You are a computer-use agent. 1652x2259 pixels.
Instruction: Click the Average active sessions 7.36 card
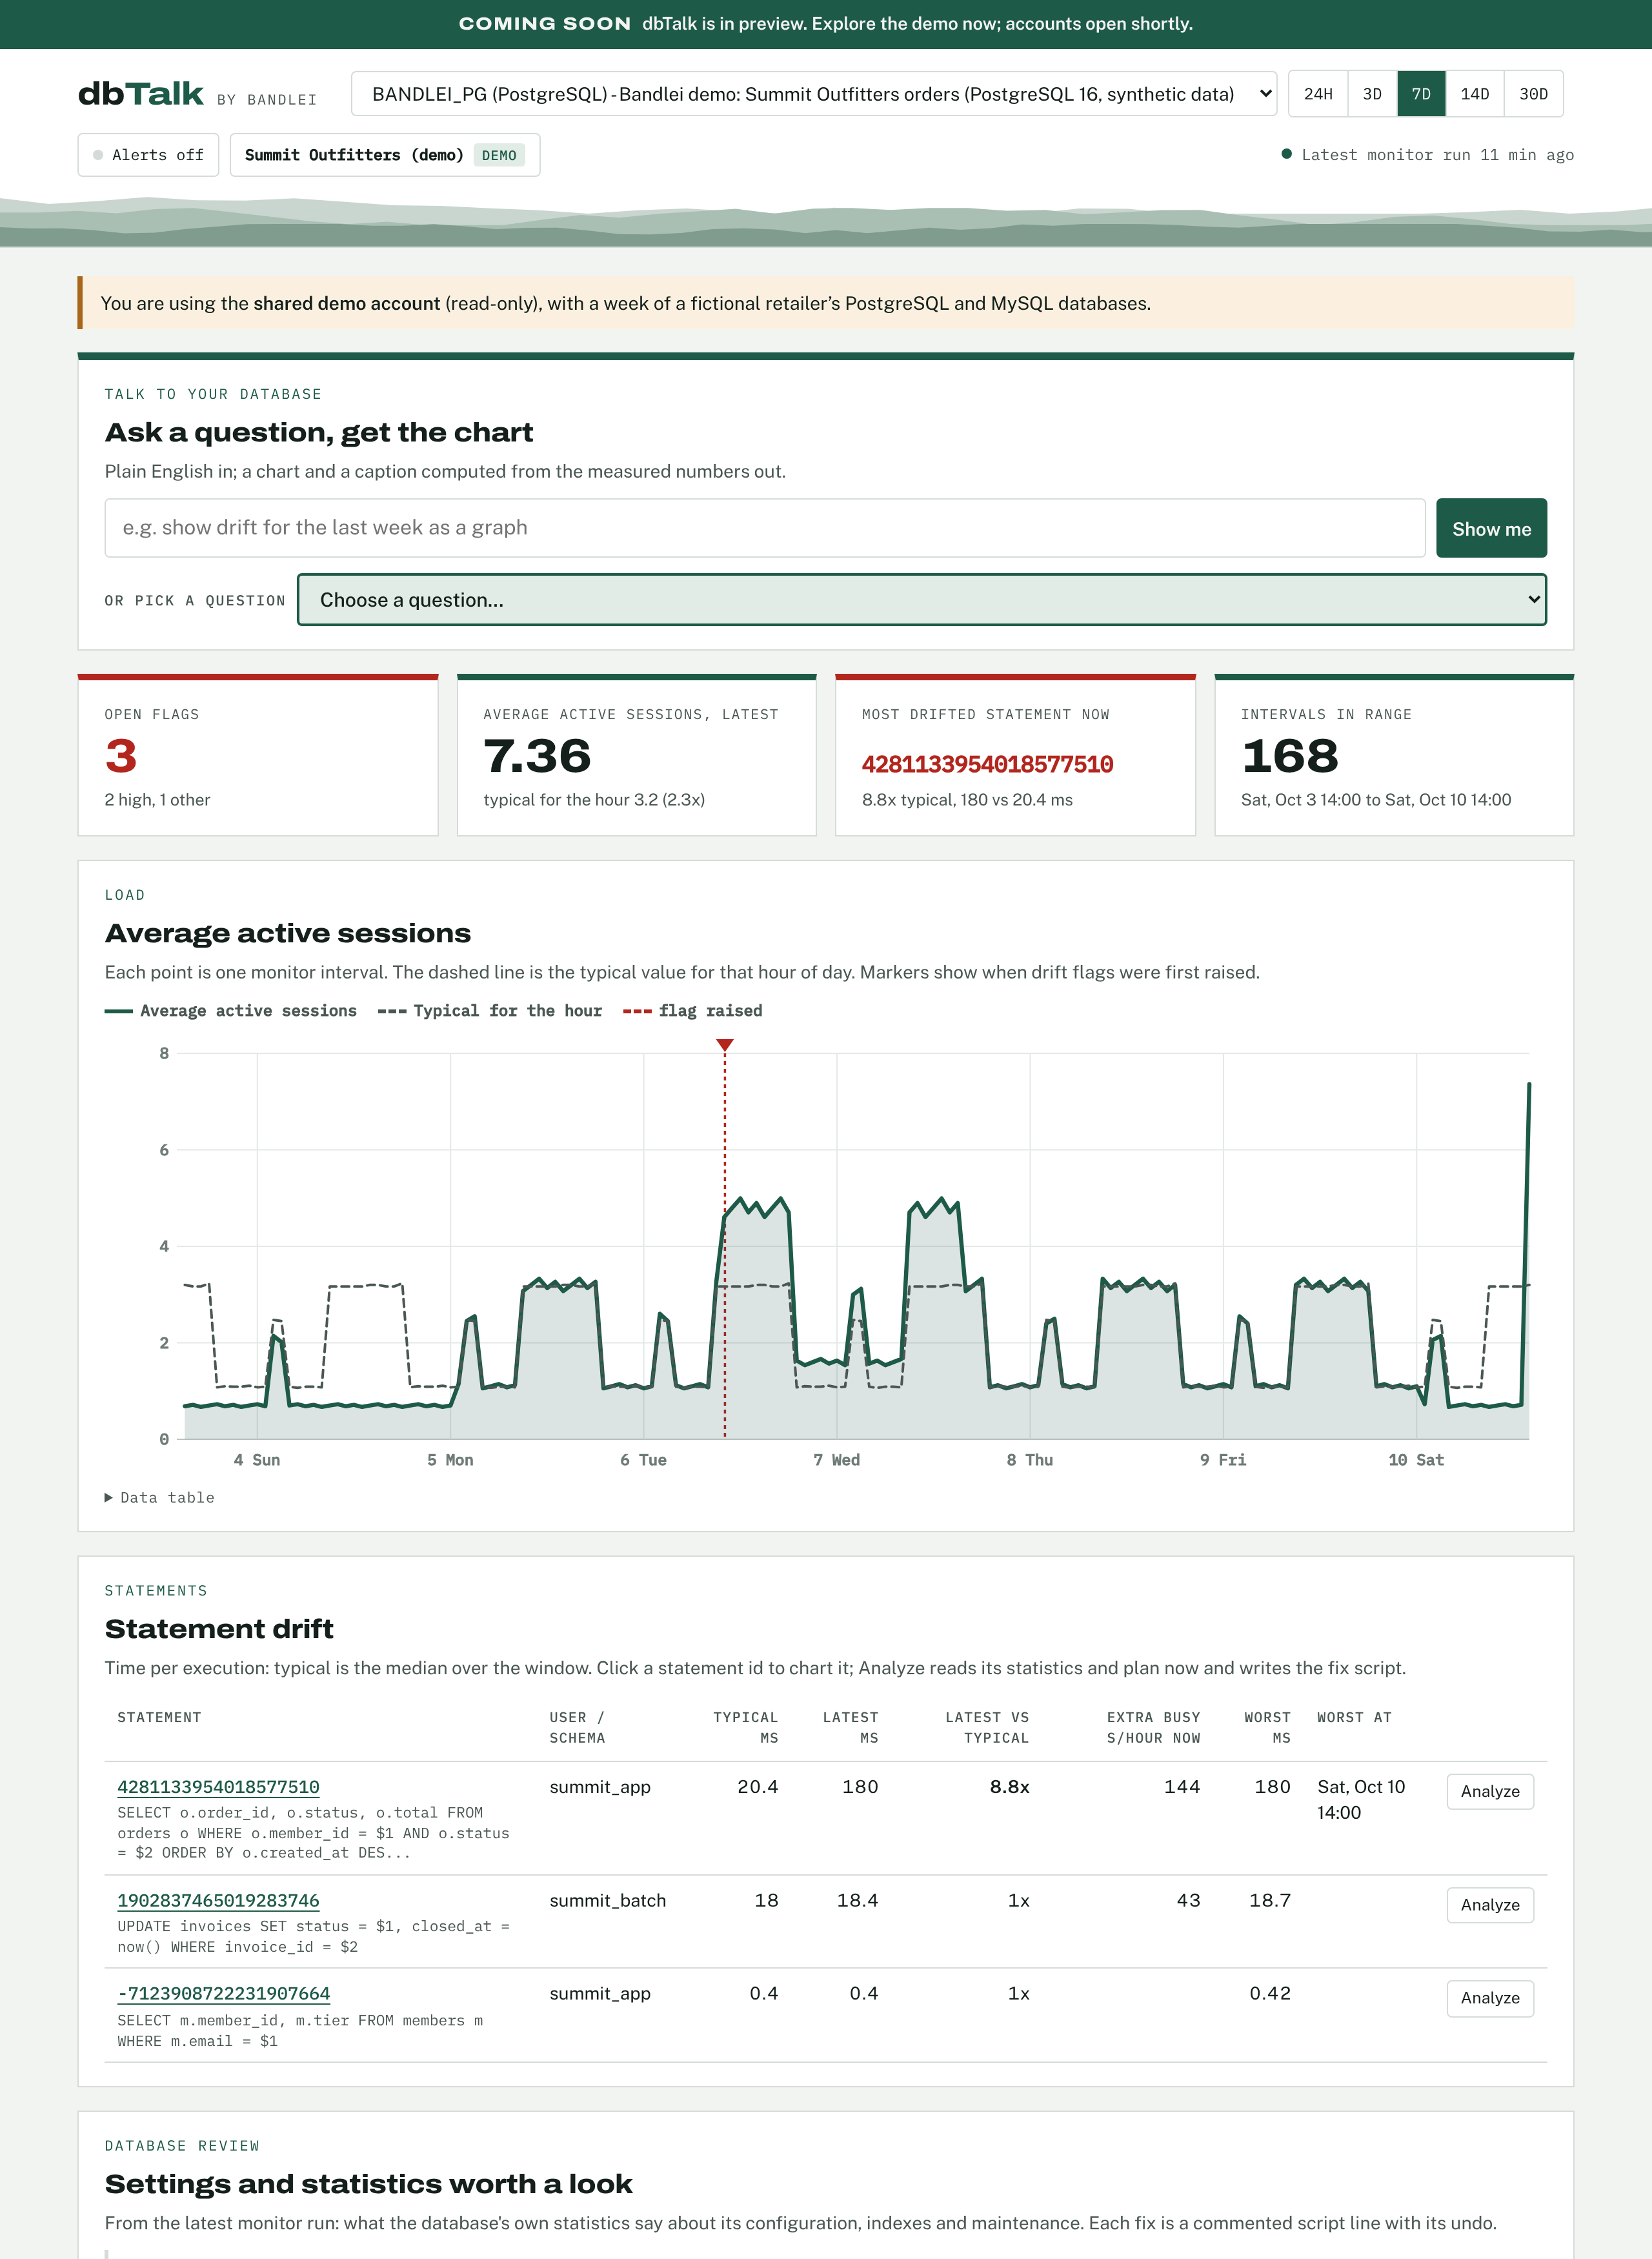point(637,756)
